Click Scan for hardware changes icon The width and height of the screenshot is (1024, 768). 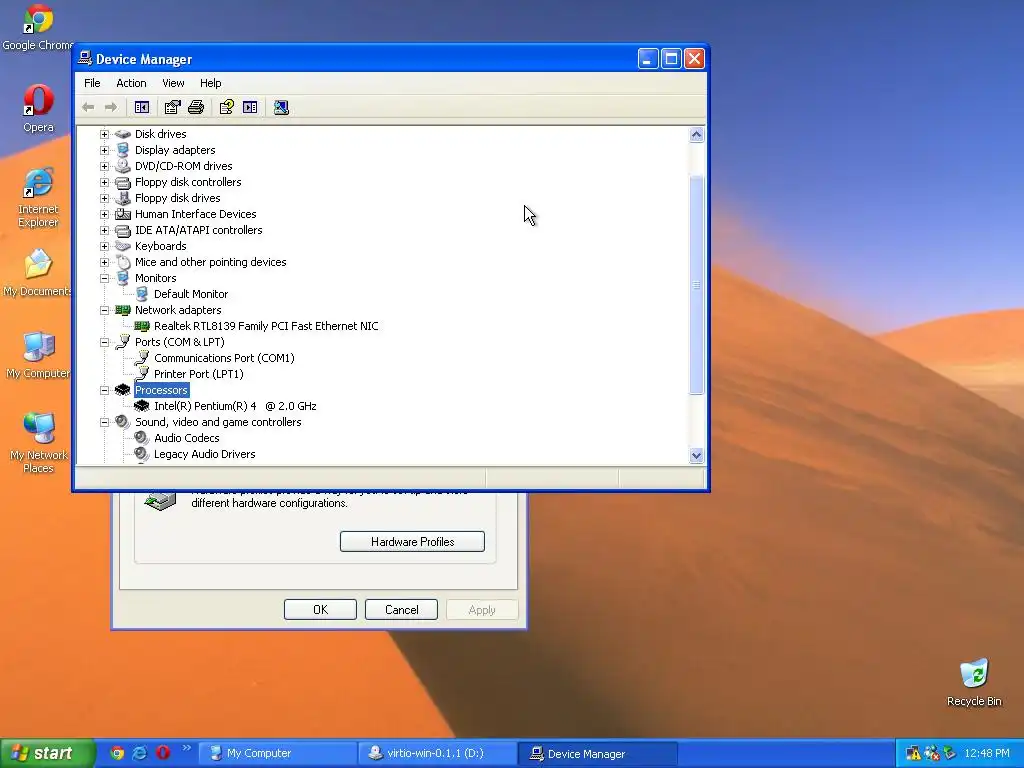281,107
